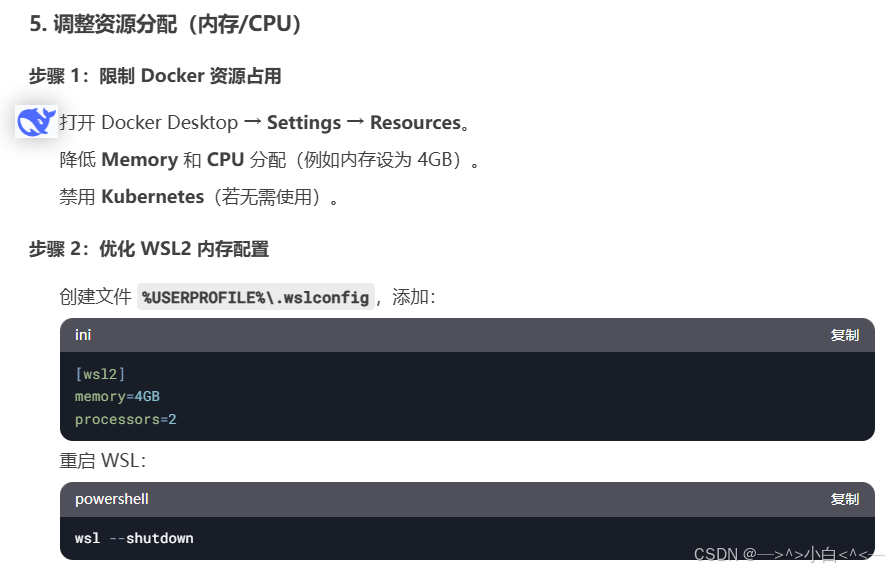Image resolution: width=889 pixels, height=570 pixels.
Task: Click the bold Memory word
Action: [139, 160]
